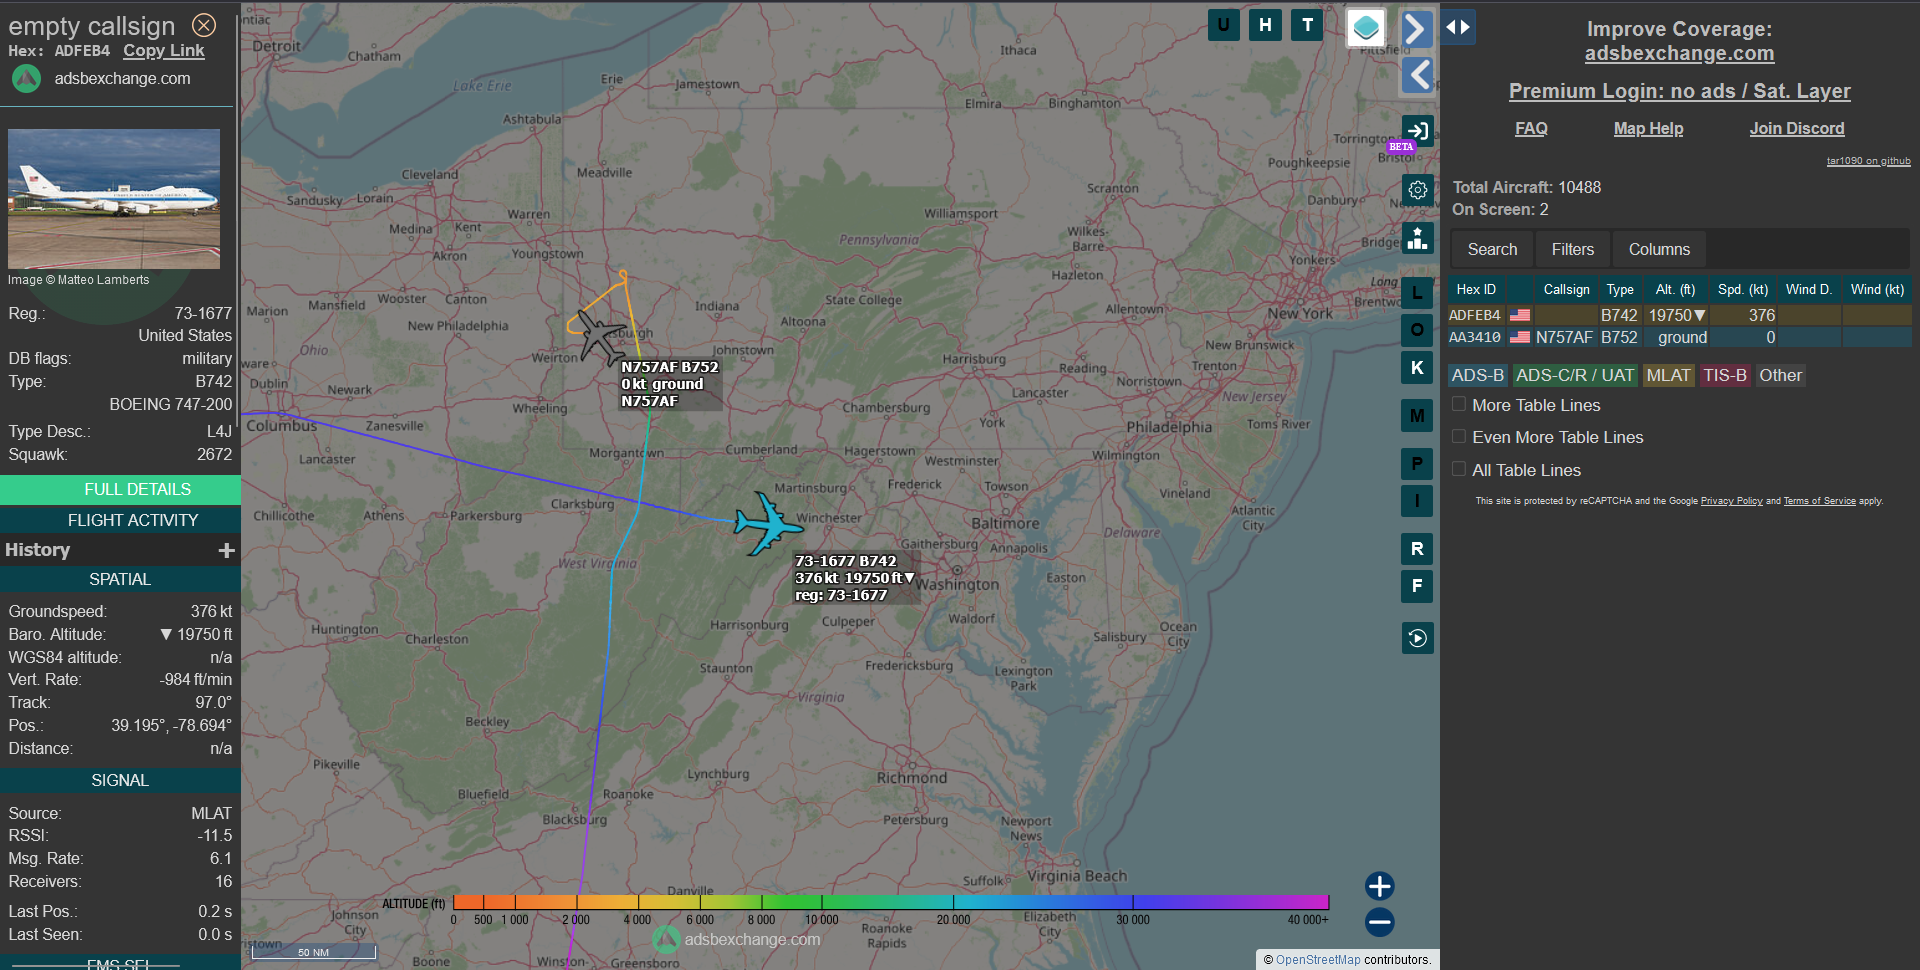Open the Join Discord link
This screenshot has height=970, width=1920.
coord(1797,128)
